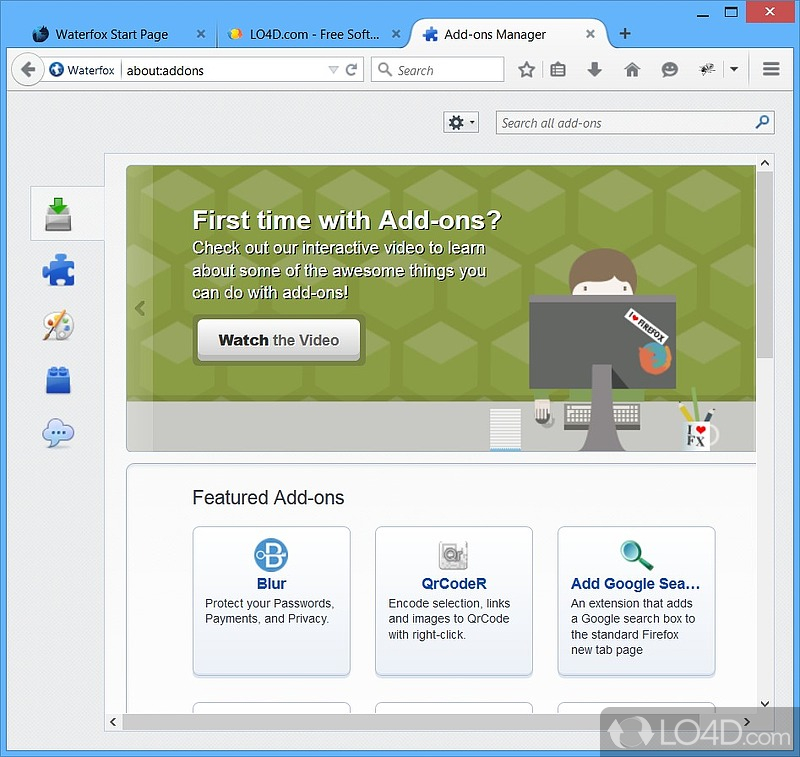Click the Blur add-on logo
Screen dimensions: 800x757
pyautogui.click(x=271, y=555)
